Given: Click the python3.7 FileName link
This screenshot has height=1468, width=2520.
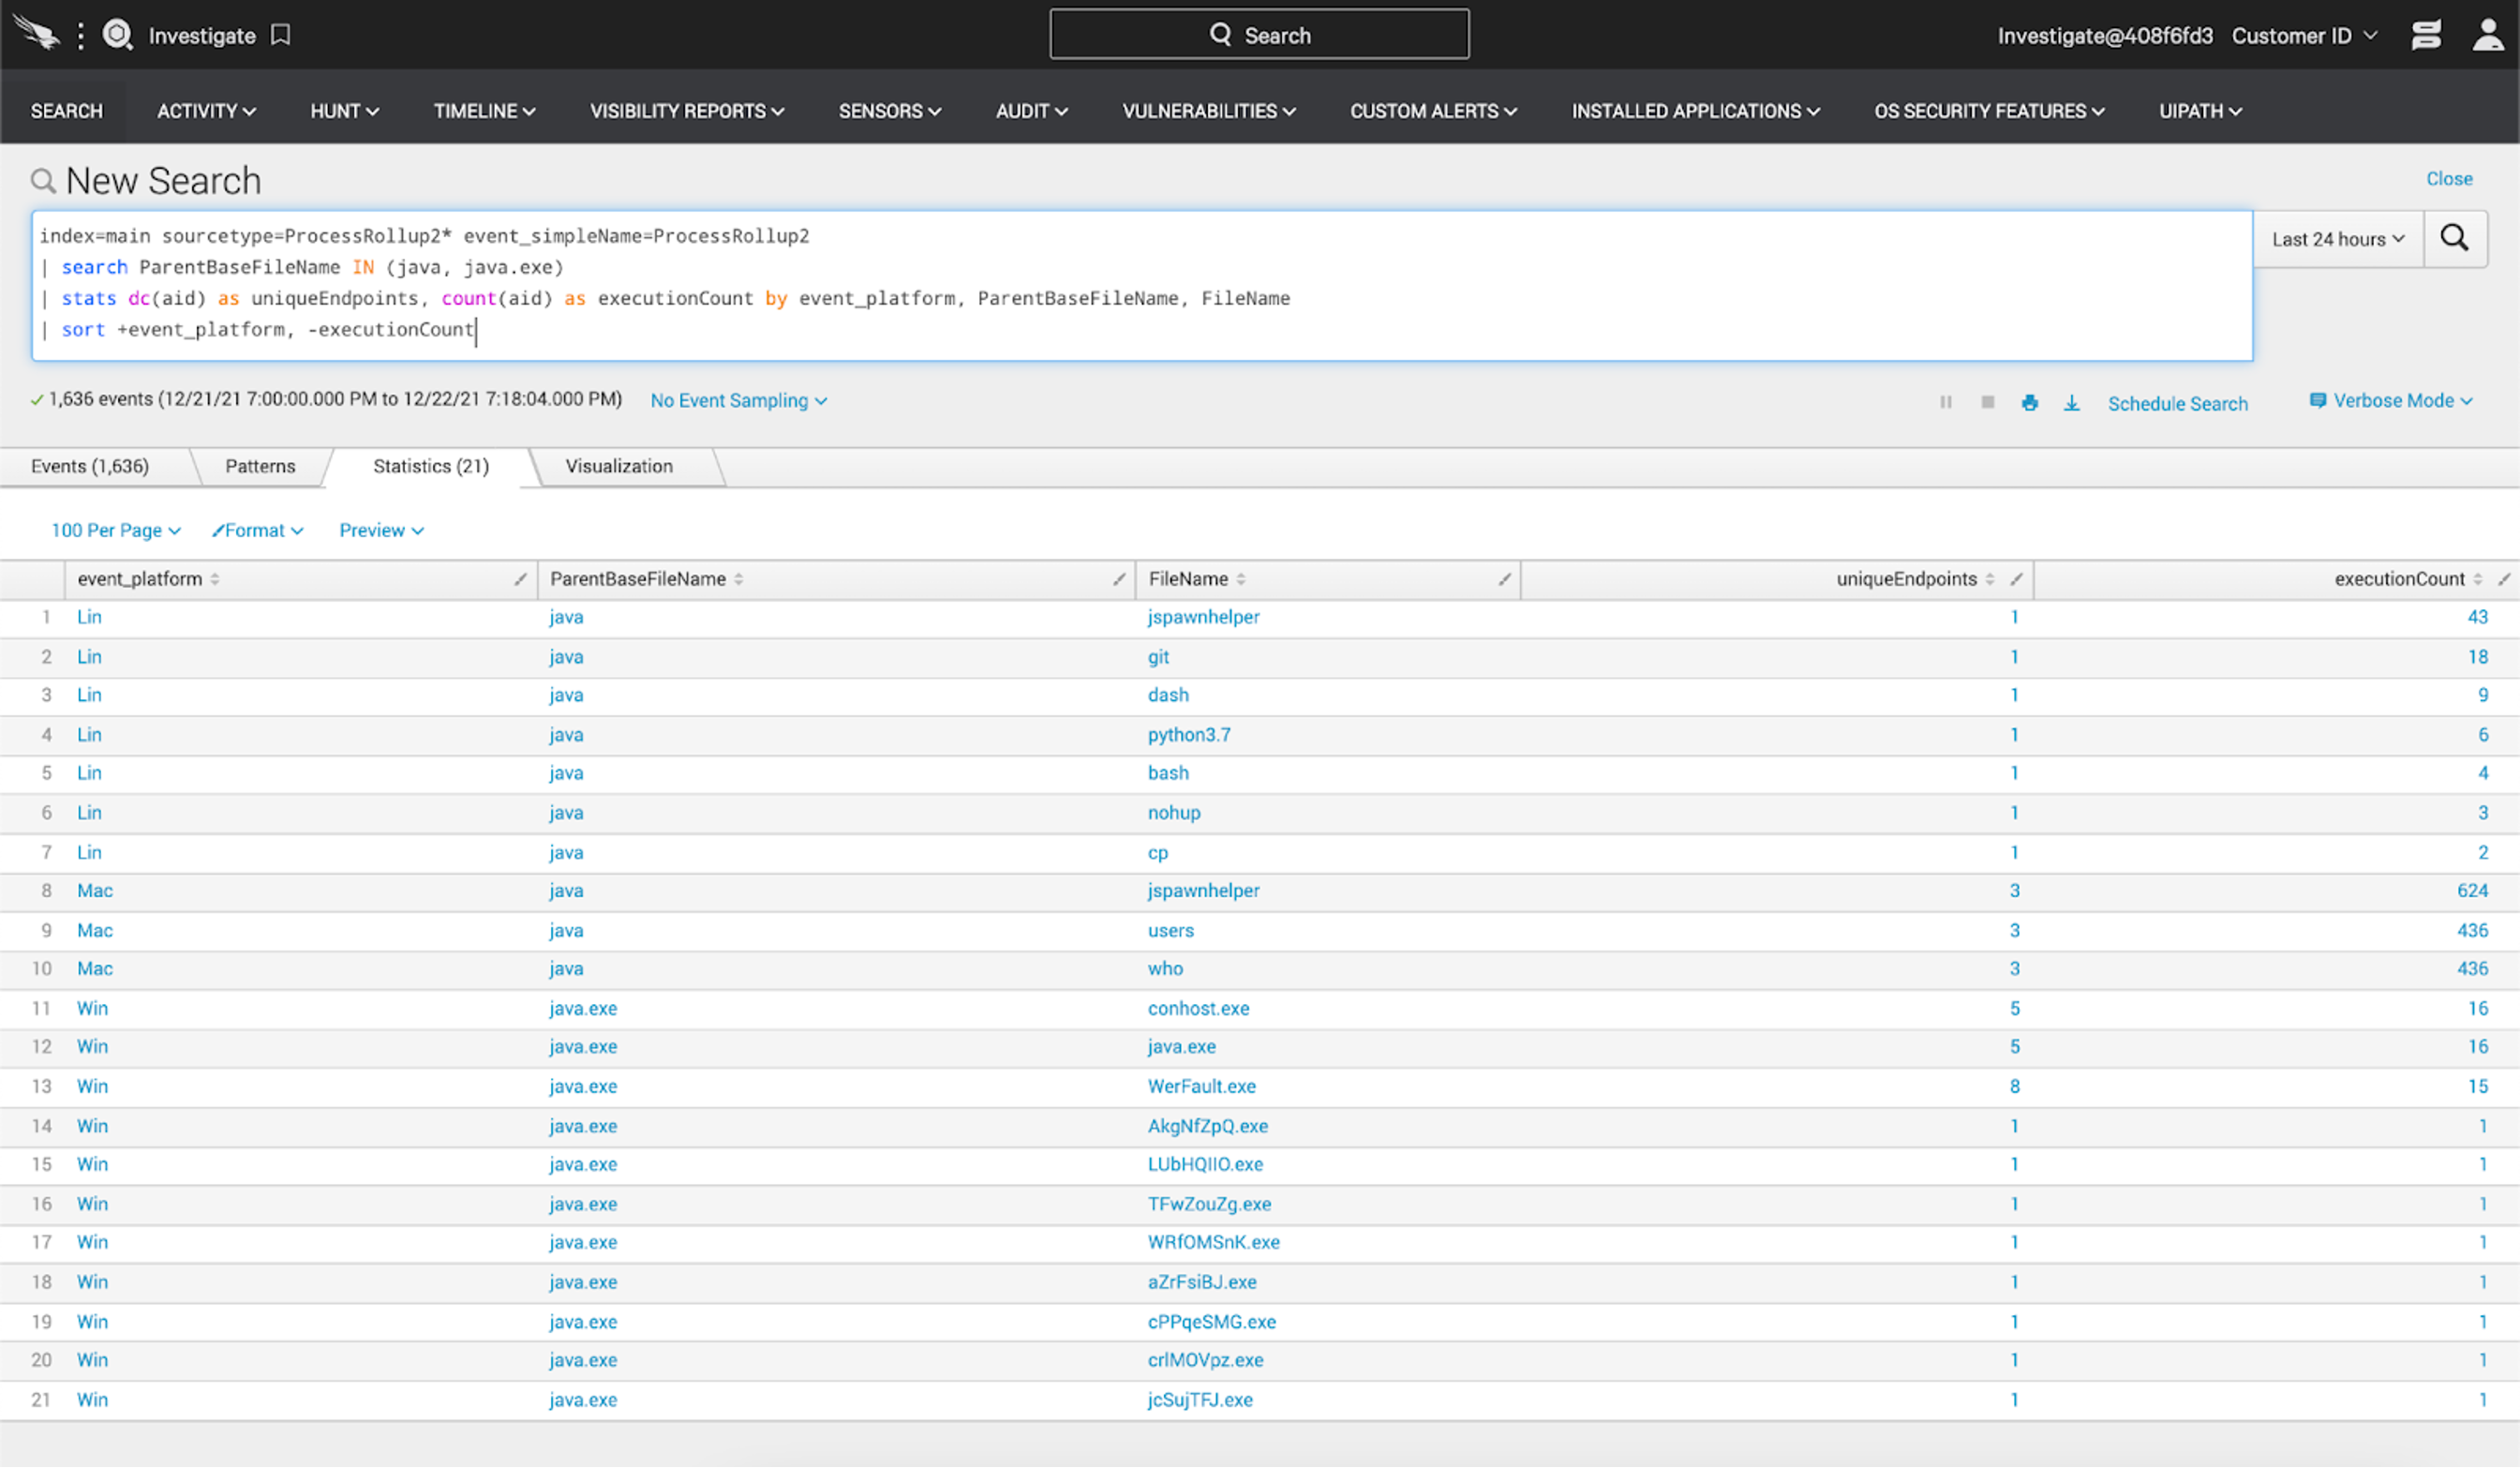Looking at the screenshot, I should coord(1189,735).
